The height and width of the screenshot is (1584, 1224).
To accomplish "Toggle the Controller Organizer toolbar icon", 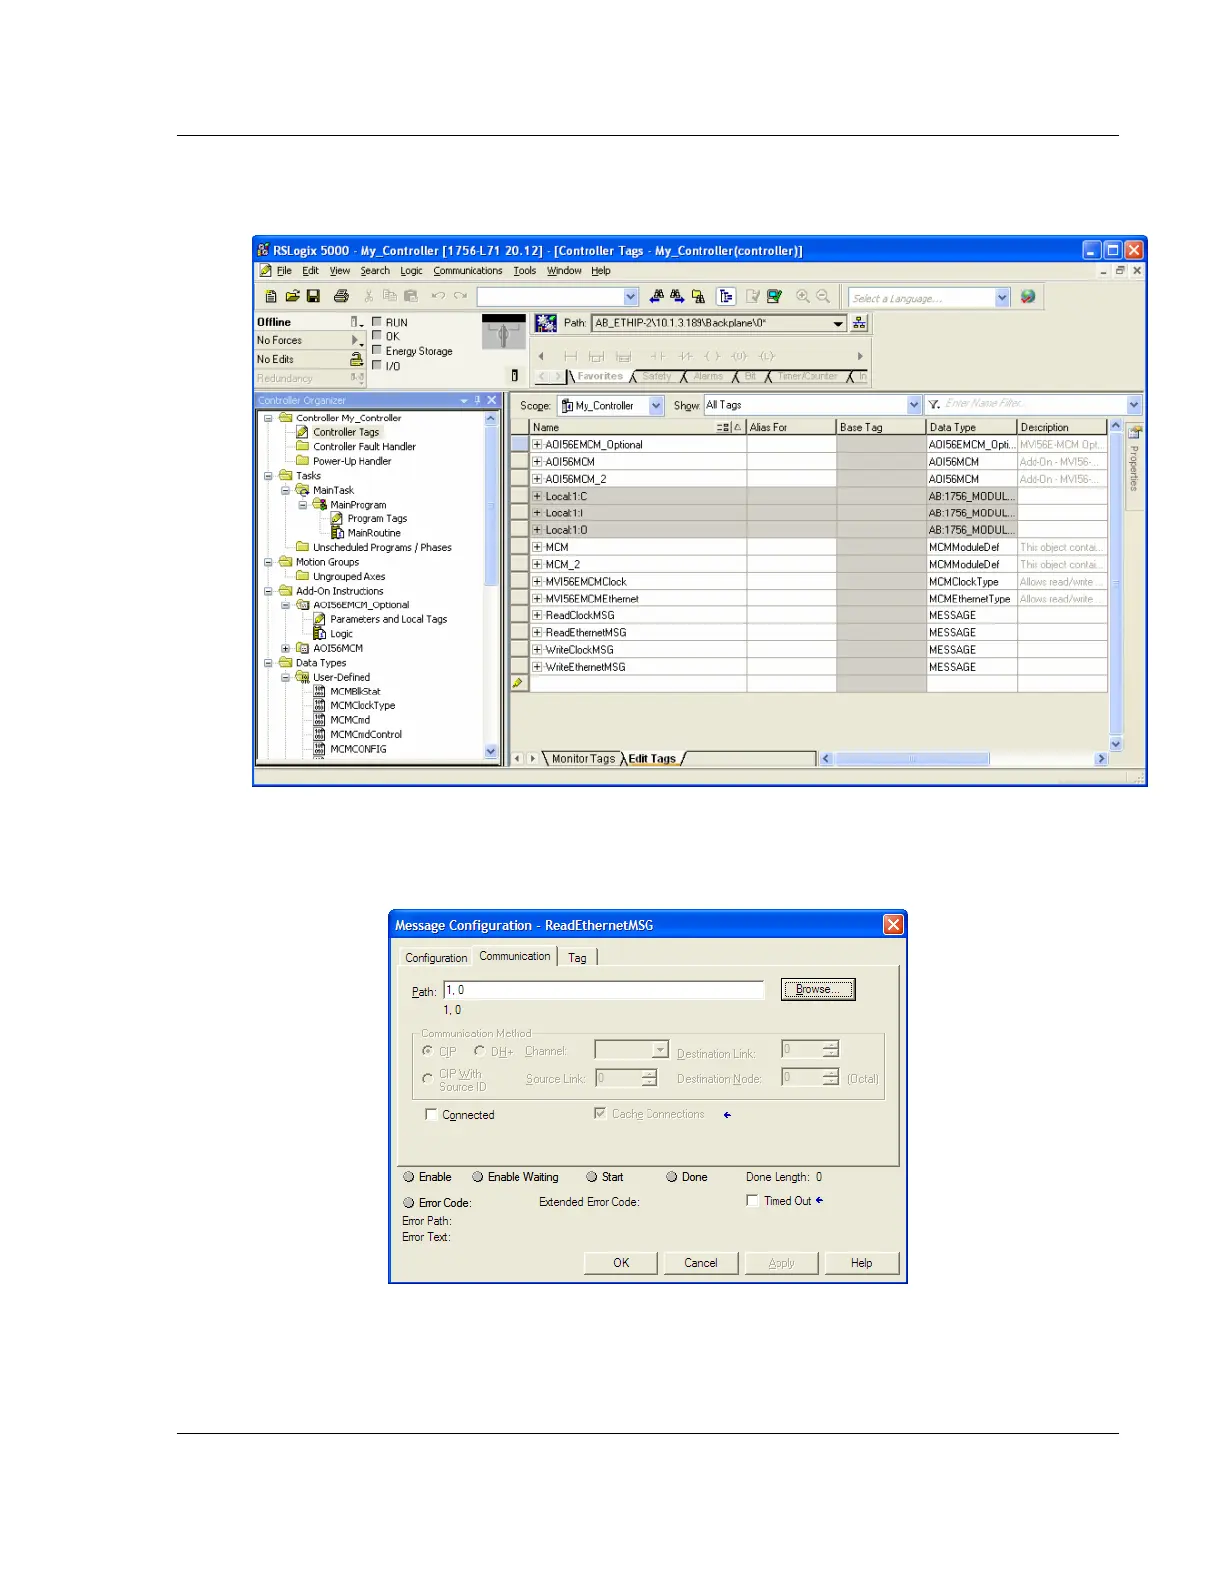I will point(726,297).
